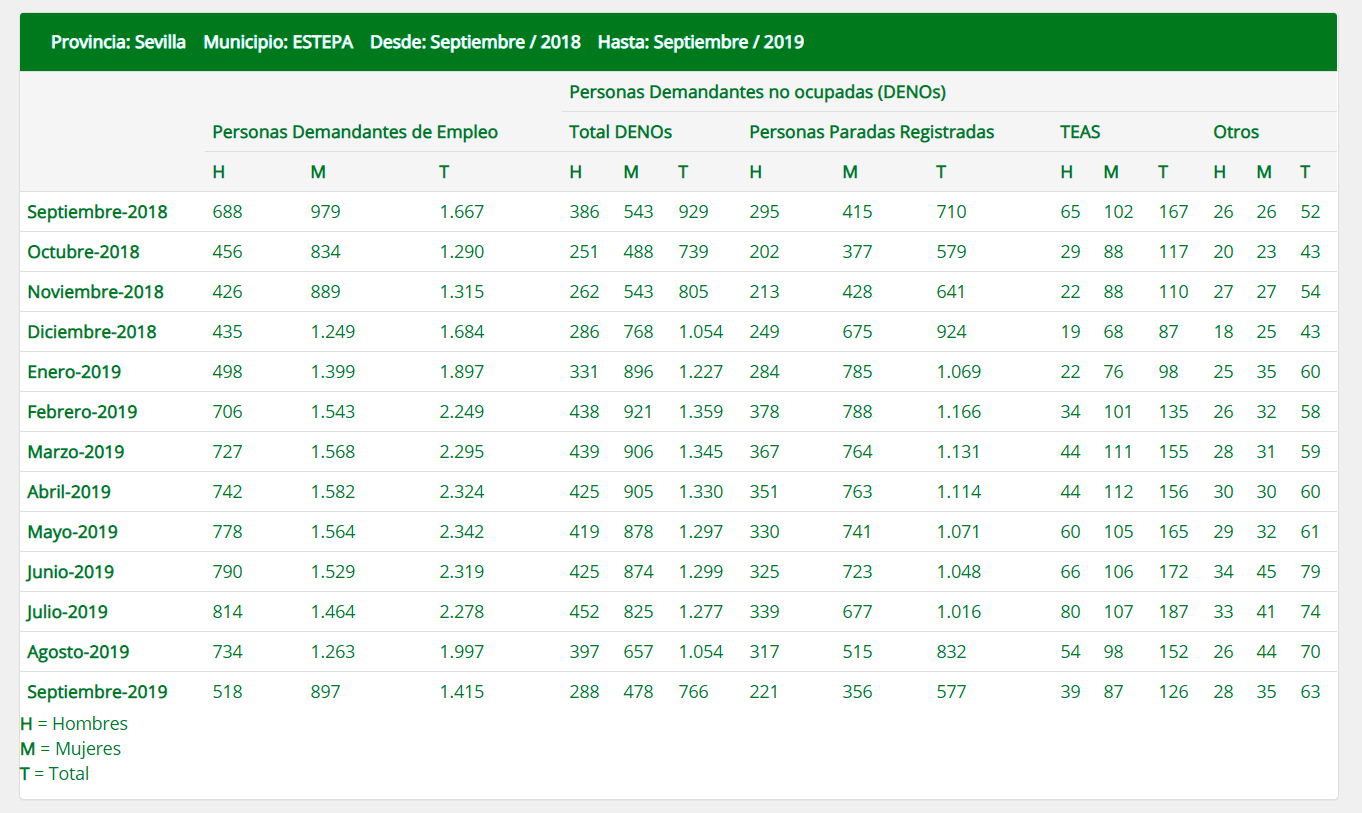Click the Enero-2019 row label
Screen dimensions: 1362x813
click(74, 372)
